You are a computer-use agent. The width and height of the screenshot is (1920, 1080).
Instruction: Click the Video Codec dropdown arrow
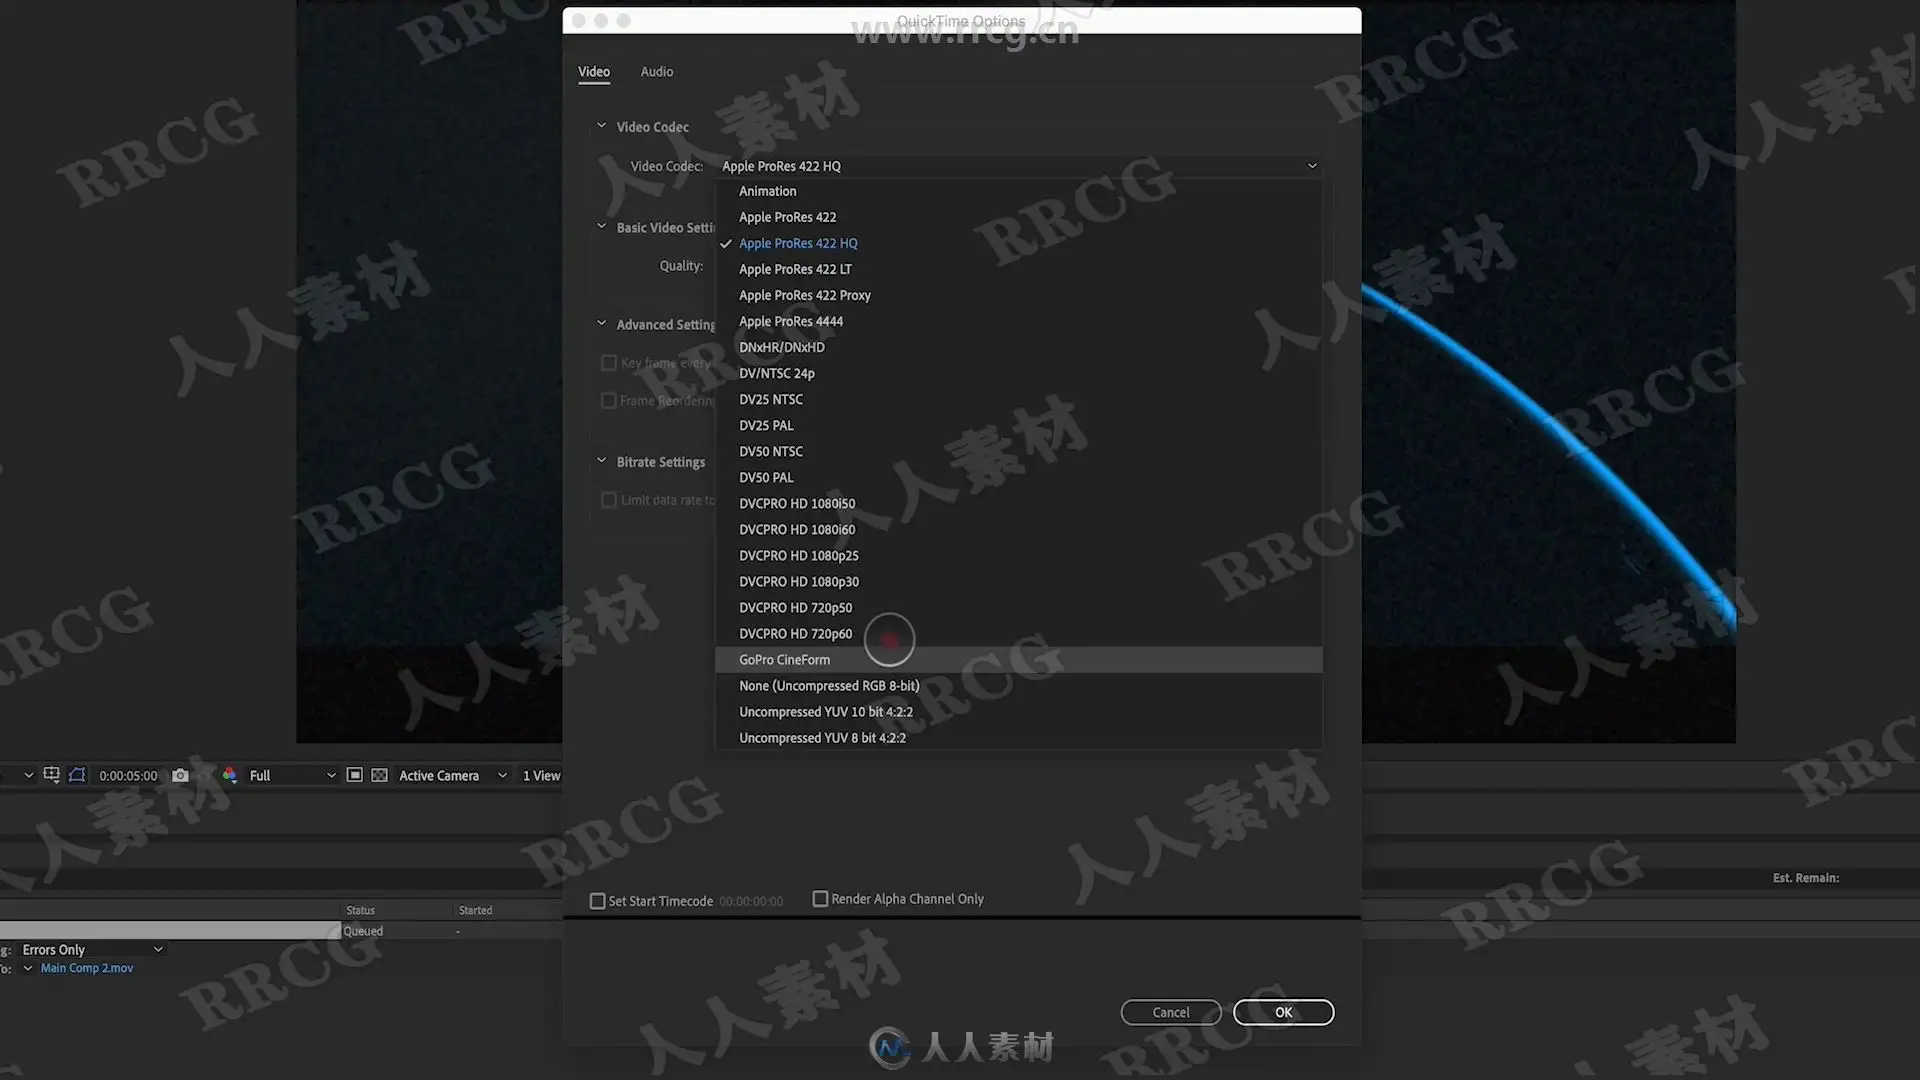click(x=1312, y=166)
